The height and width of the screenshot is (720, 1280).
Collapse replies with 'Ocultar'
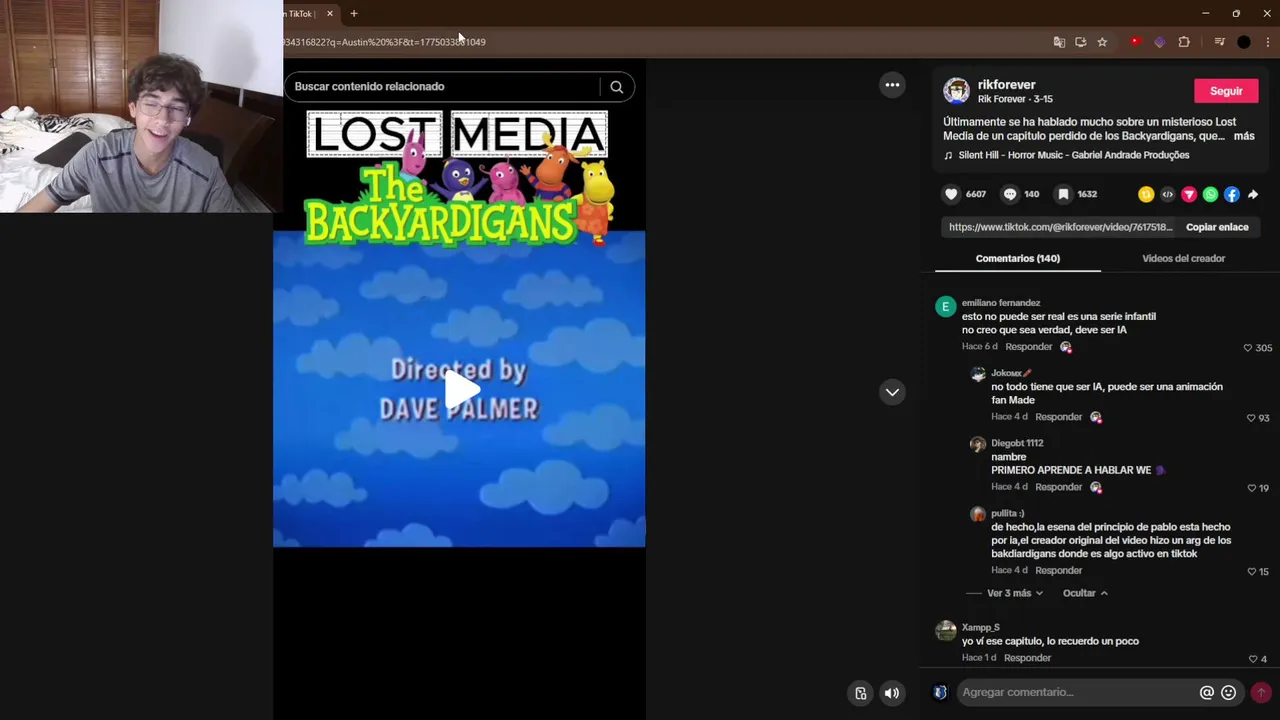tap(1085, 593)
